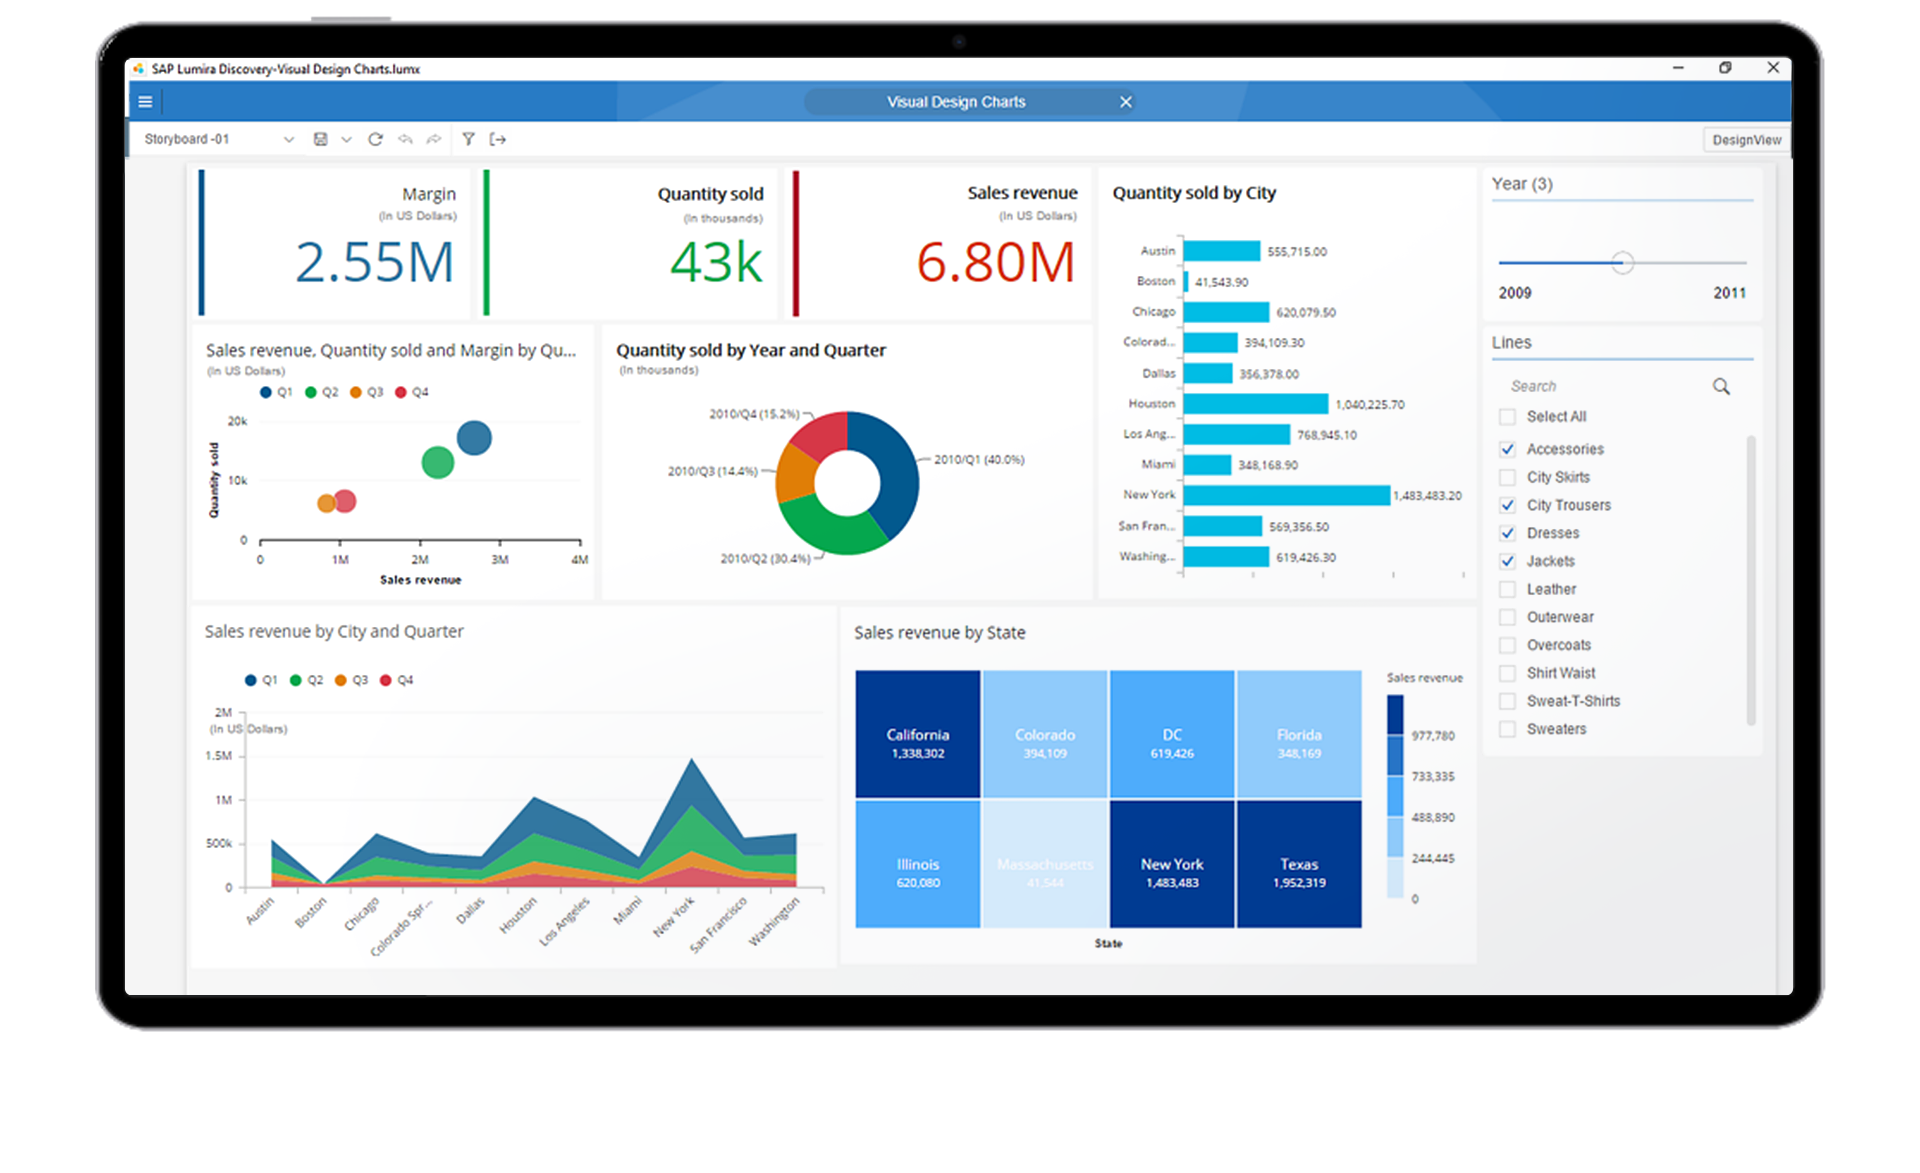Check the Select All checkbox
Viewport: 1920px width, 1173px height.
point(1507,417)
